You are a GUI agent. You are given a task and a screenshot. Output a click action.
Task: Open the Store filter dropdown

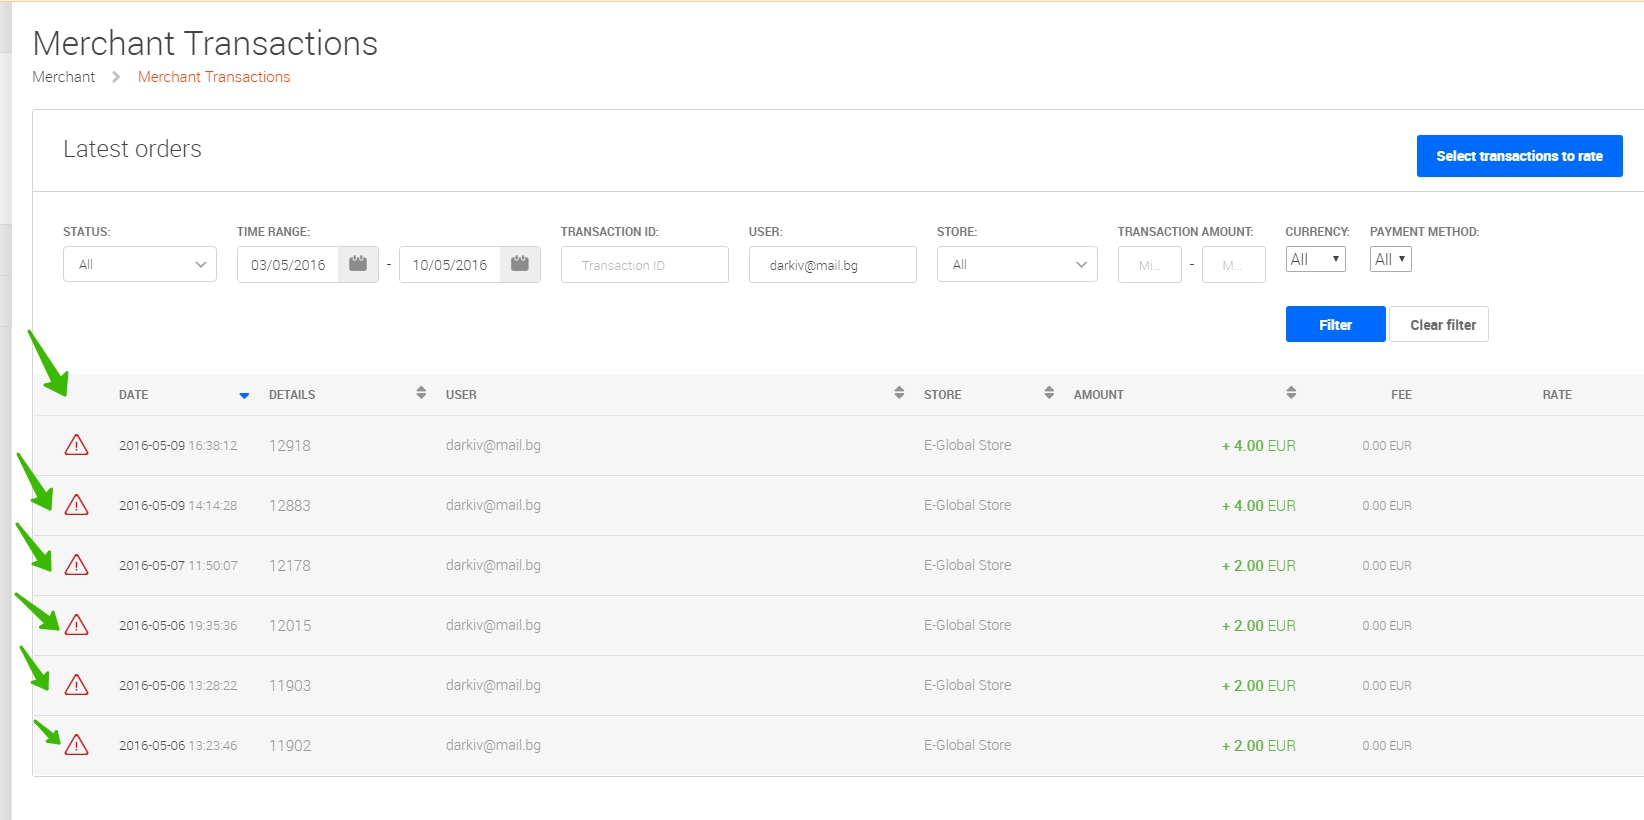pos(1017,264)
